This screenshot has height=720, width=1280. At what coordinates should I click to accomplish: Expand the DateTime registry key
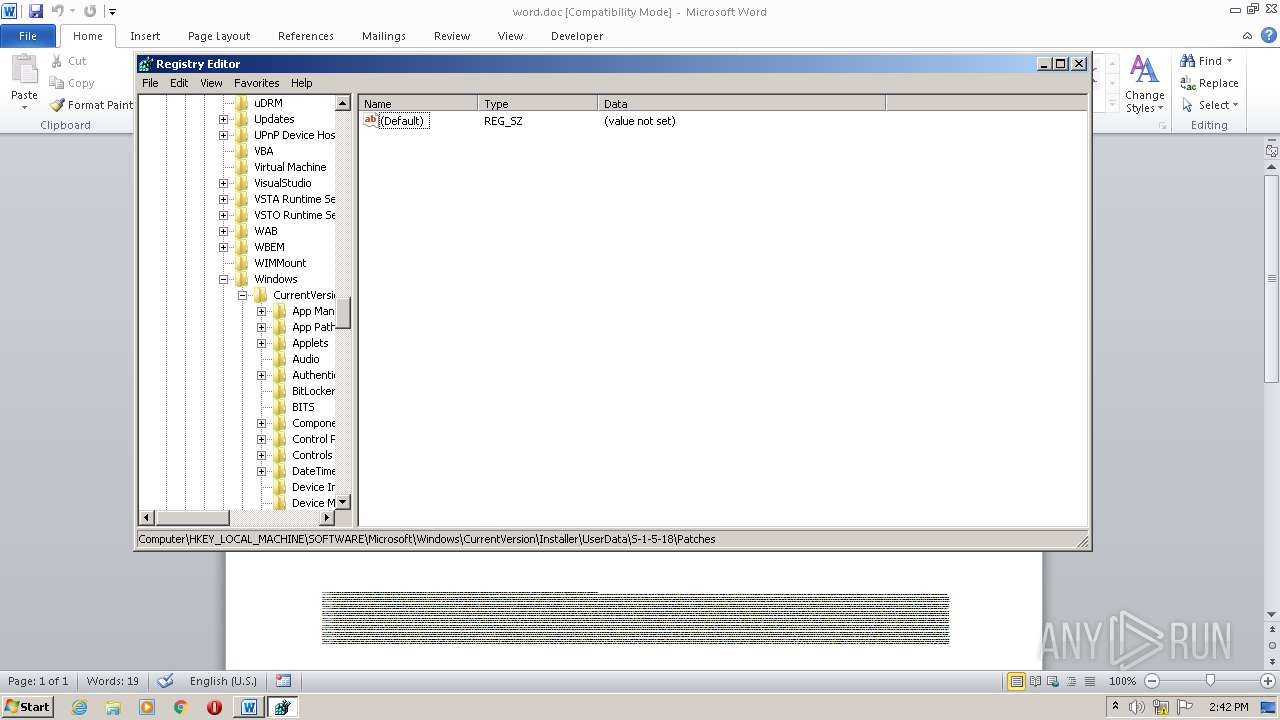pyautogui.click(x=262, y=471)
